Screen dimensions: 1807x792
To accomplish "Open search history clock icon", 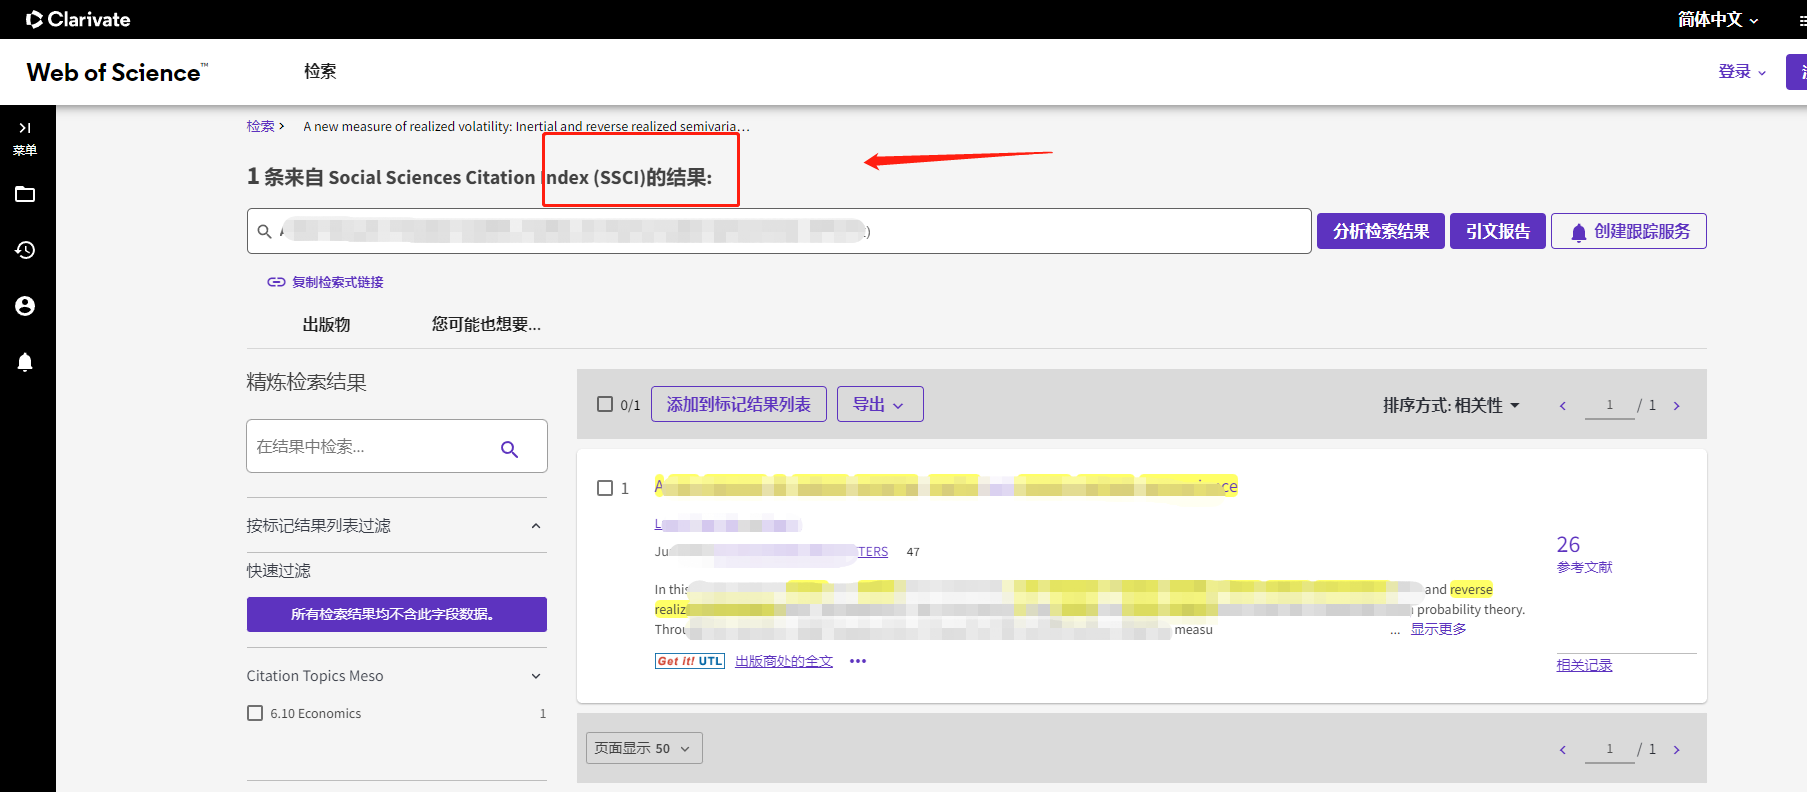I will 25,250.
